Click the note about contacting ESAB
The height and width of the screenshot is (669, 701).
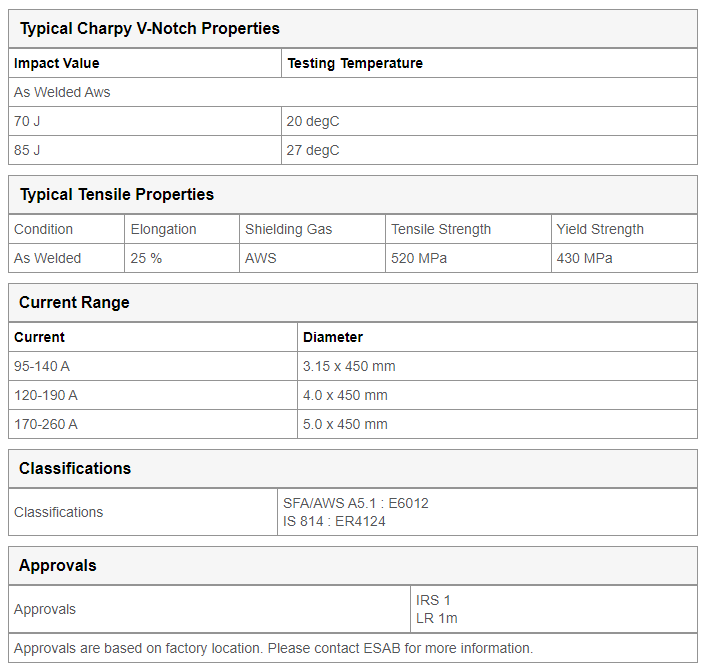(273, 648)
